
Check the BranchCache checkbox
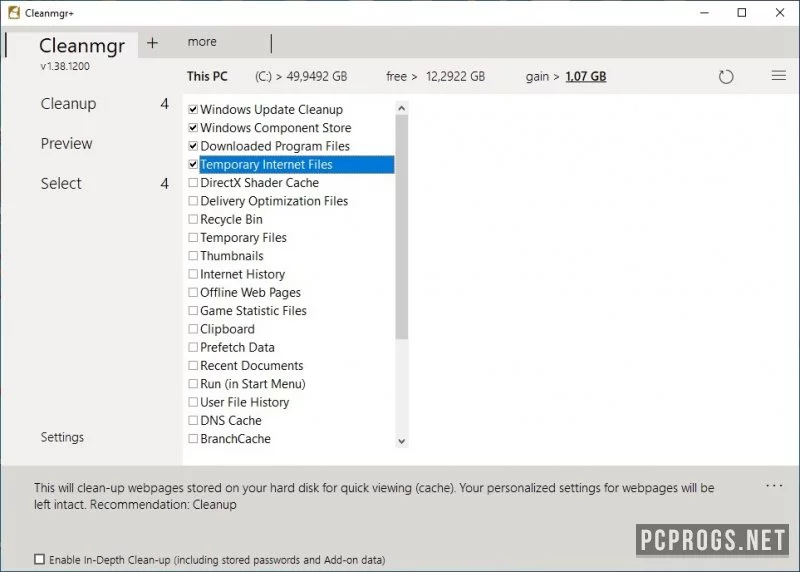pos(193,439)
